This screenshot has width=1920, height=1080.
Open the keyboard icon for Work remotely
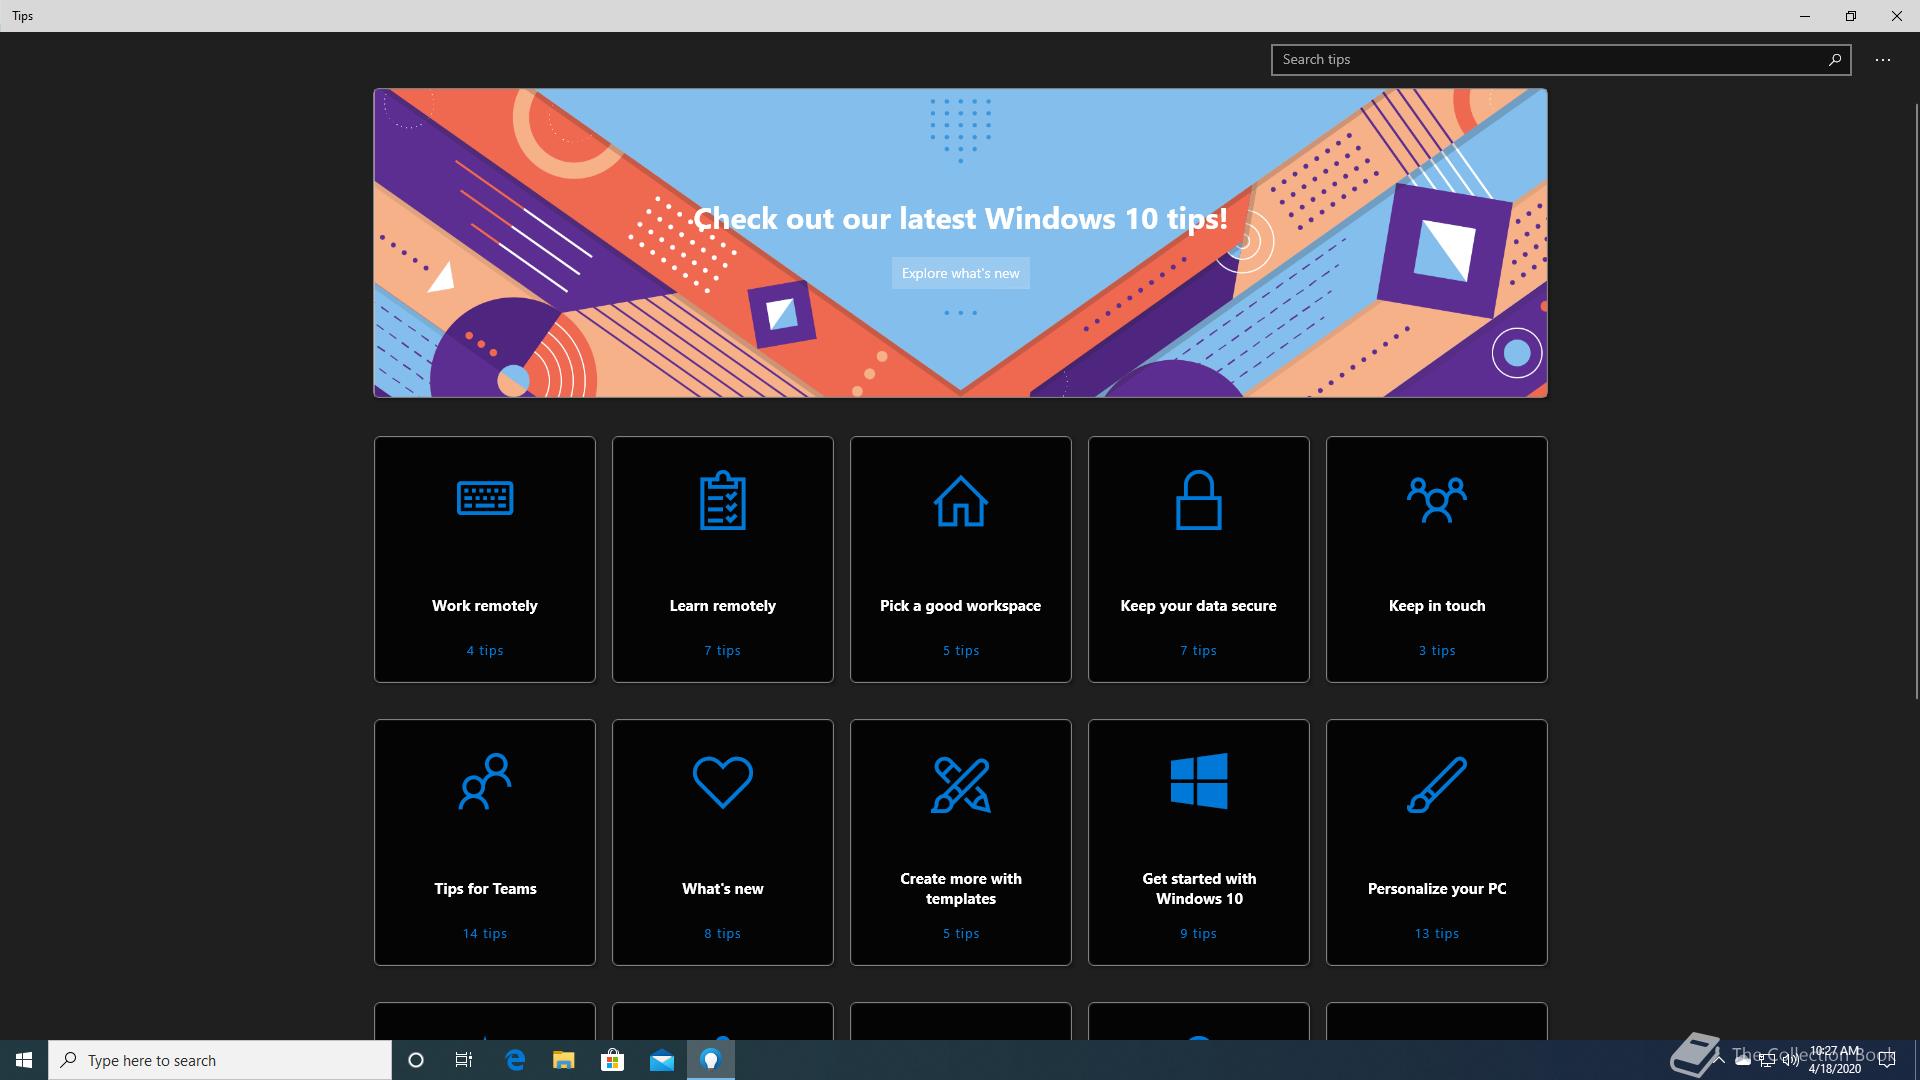[x=485, y=498]
